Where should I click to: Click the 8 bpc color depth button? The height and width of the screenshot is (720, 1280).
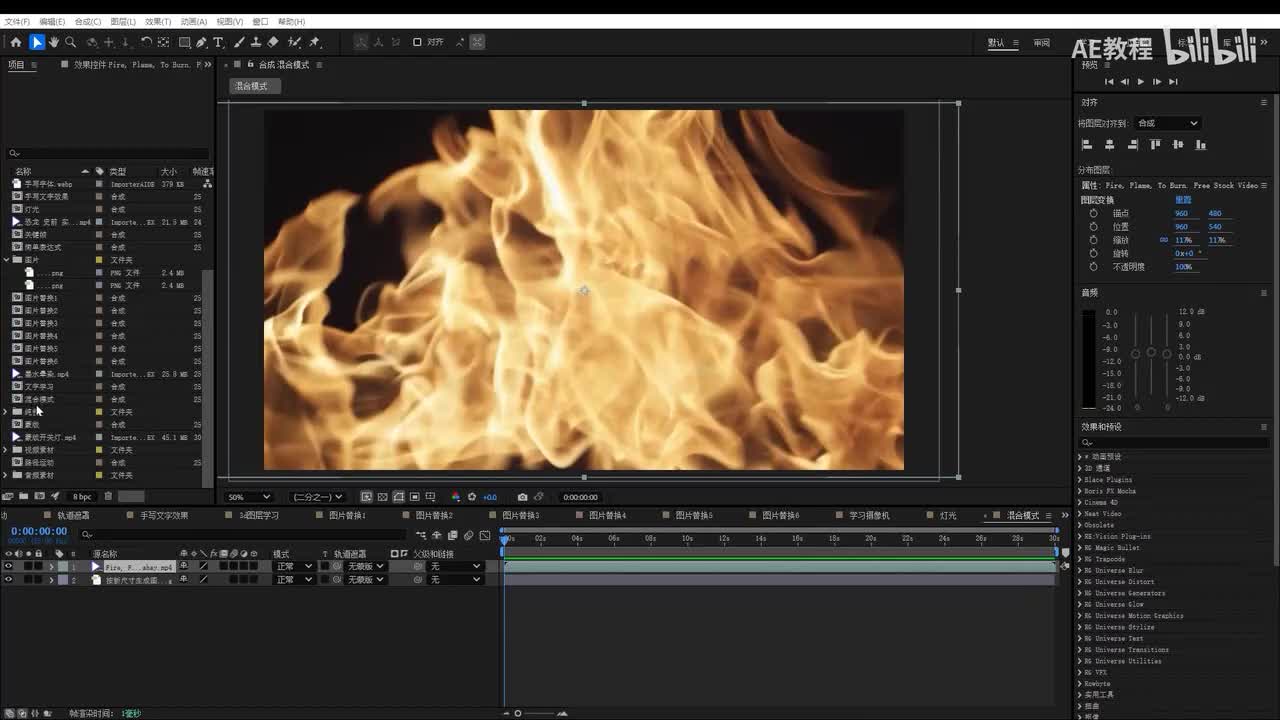tap(82, 496)
